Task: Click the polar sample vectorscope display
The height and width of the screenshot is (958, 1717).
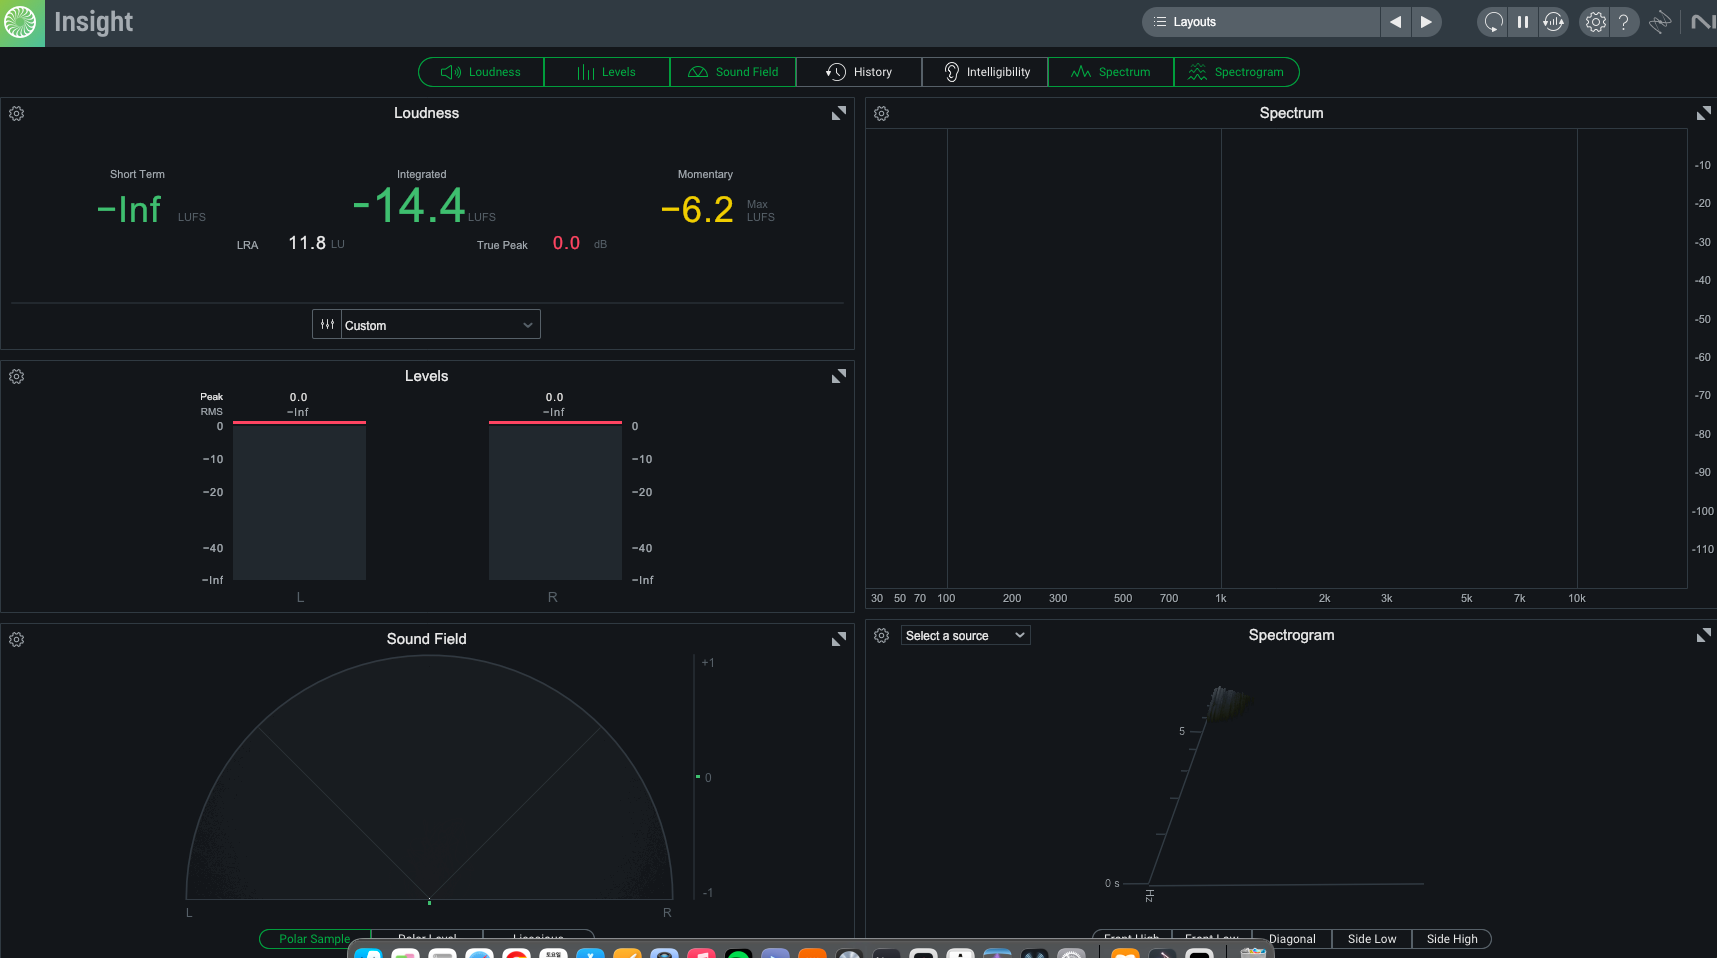Action: (430, 778)
